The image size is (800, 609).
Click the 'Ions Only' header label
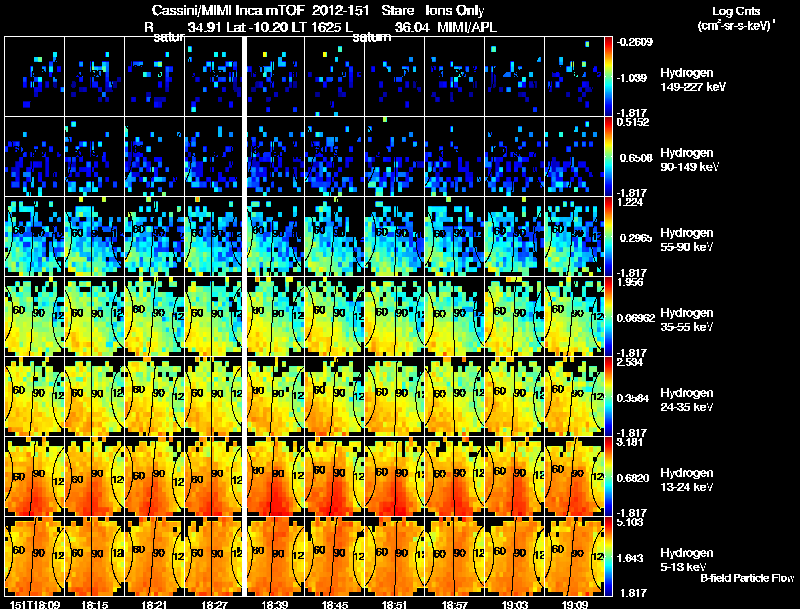click(x=455, y=11)
